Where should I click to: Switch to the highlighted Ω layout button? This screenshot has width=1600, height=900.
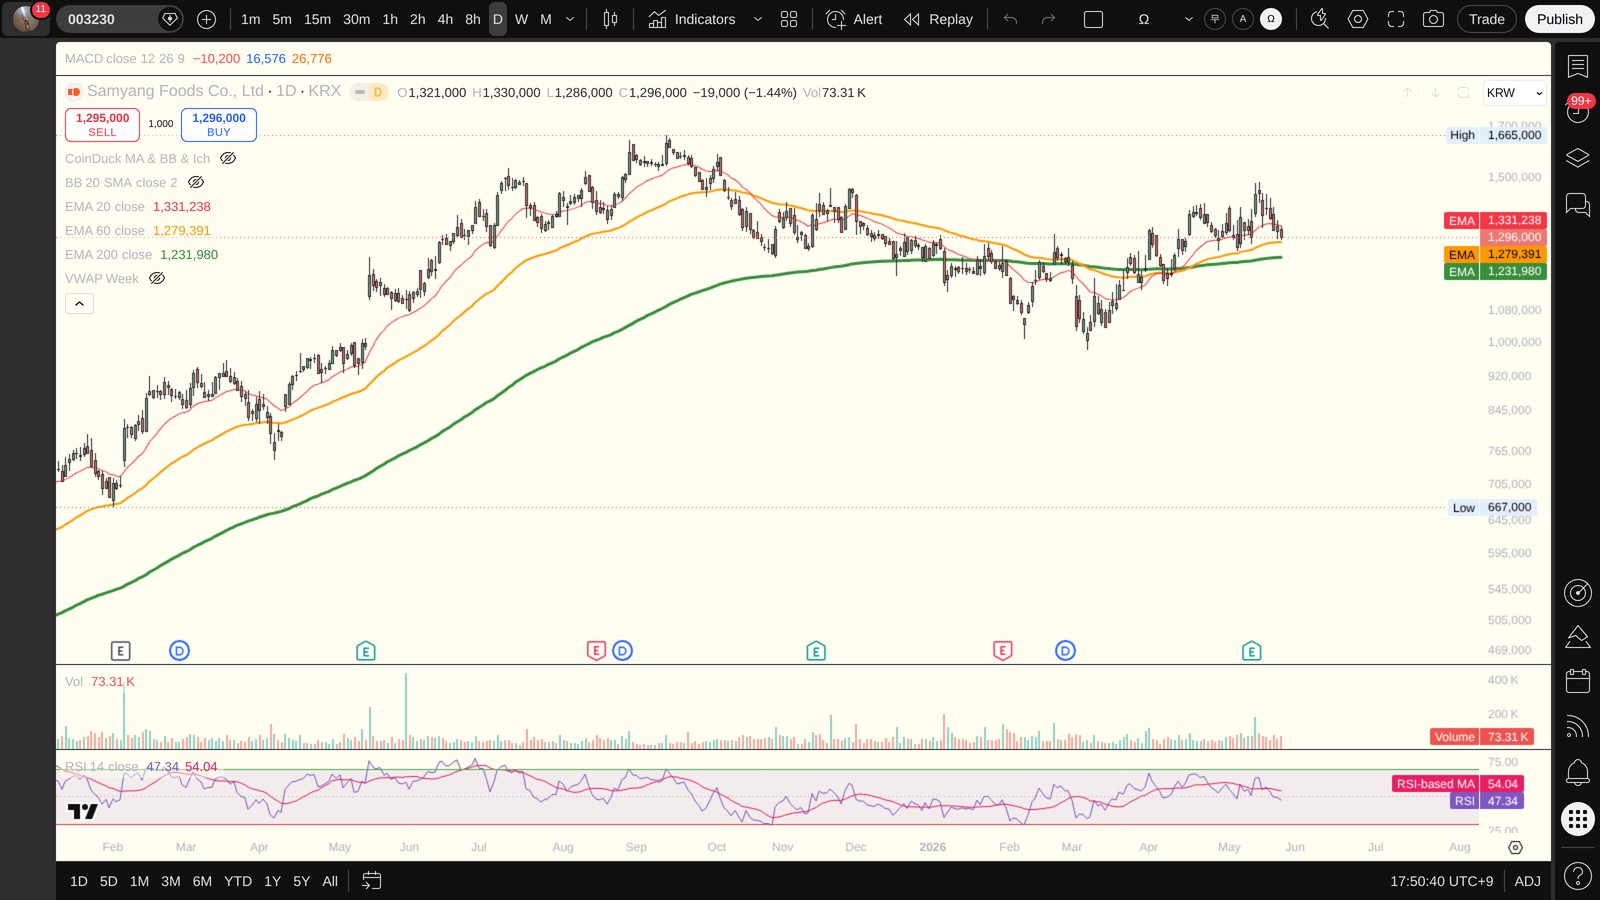(1271, 19)
